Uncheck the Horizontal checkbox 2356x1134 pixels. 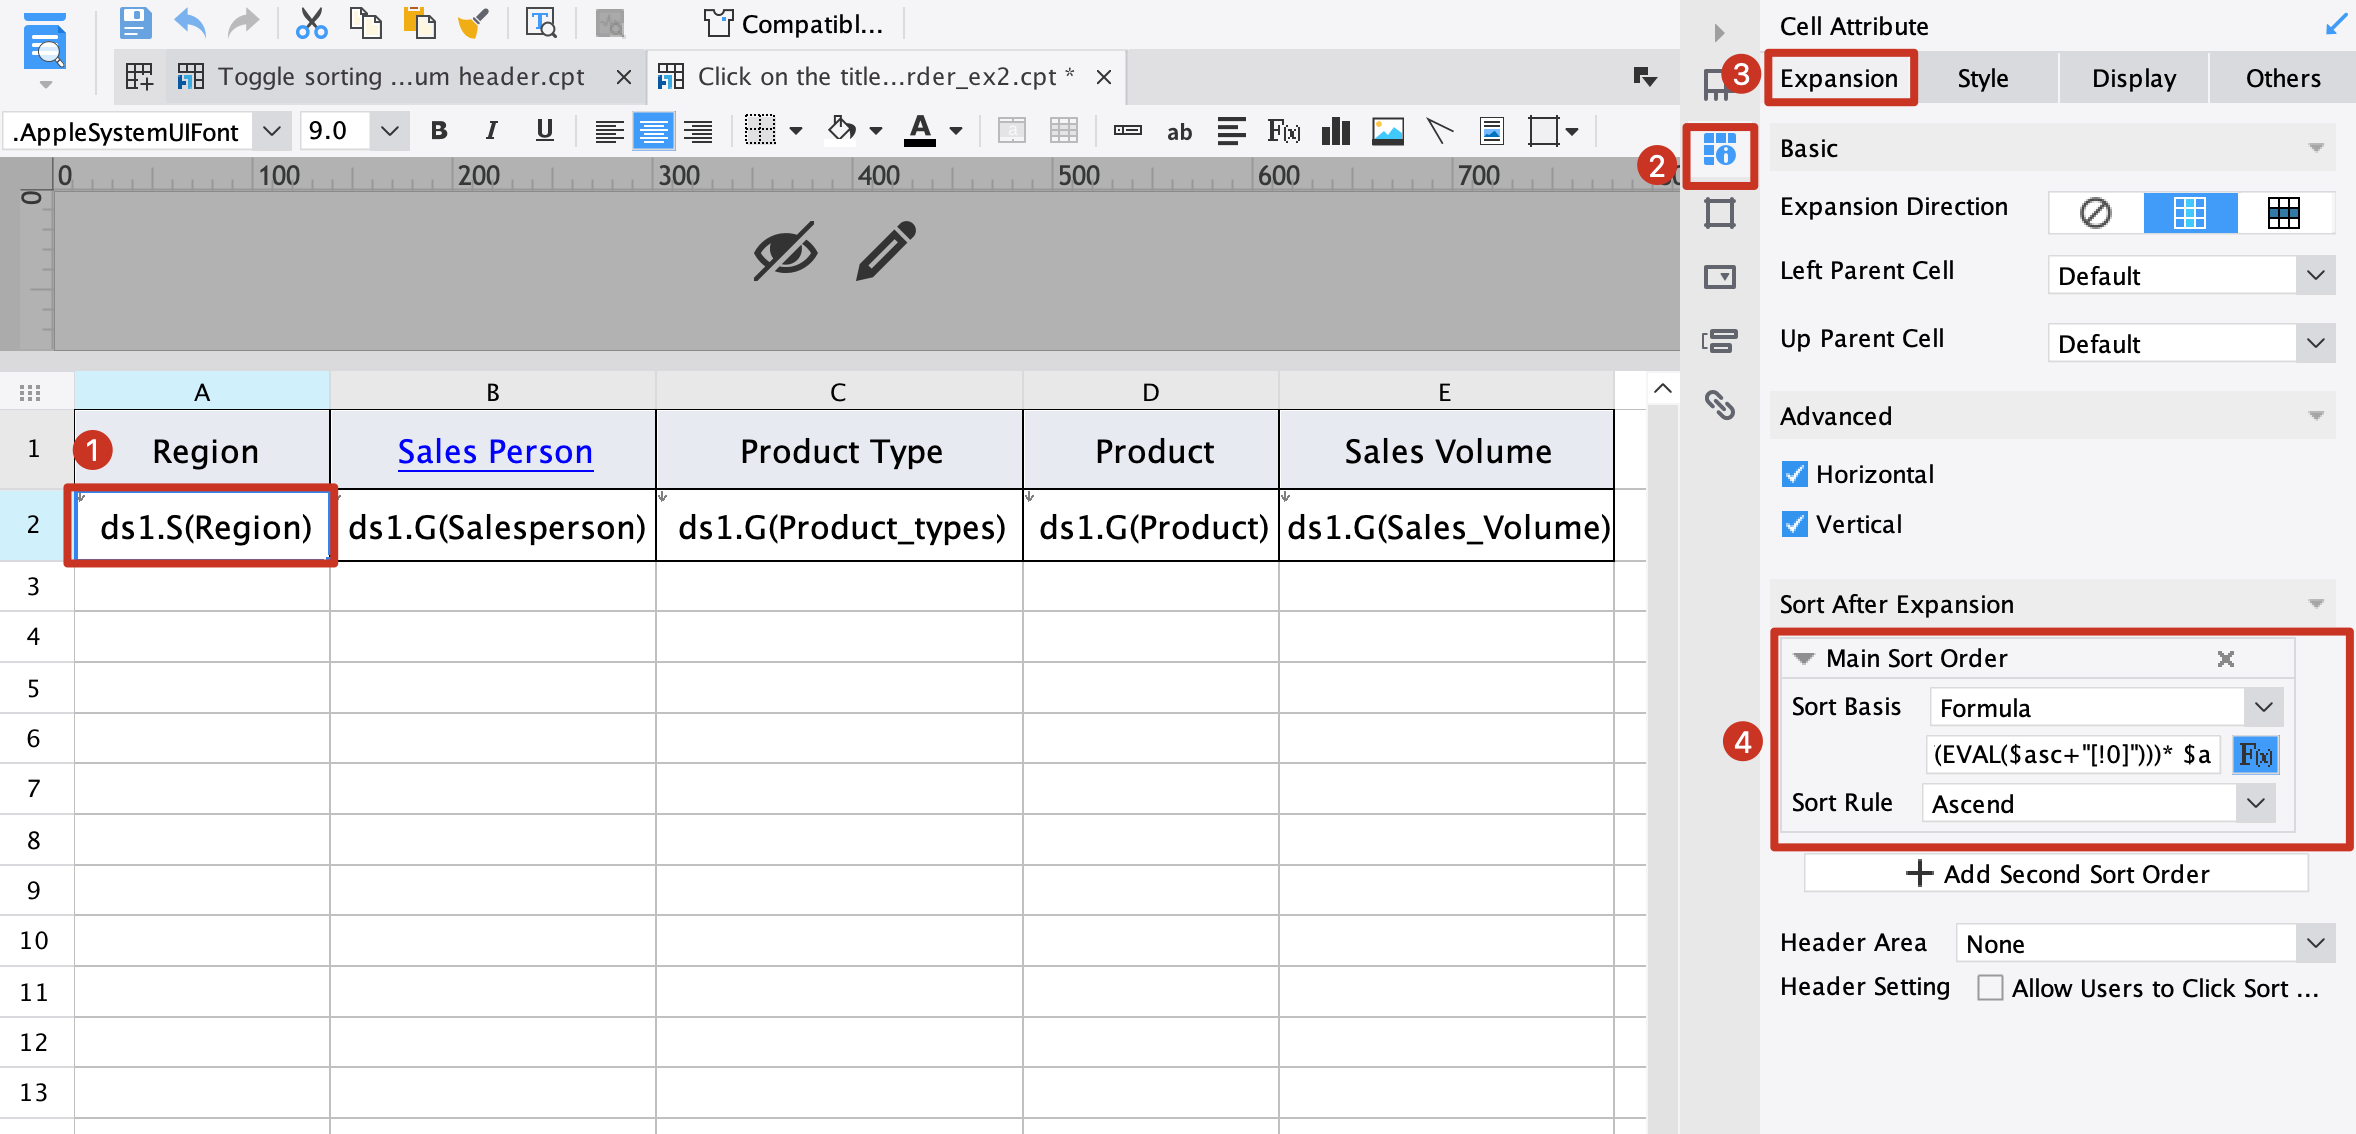pos(1795,474)
